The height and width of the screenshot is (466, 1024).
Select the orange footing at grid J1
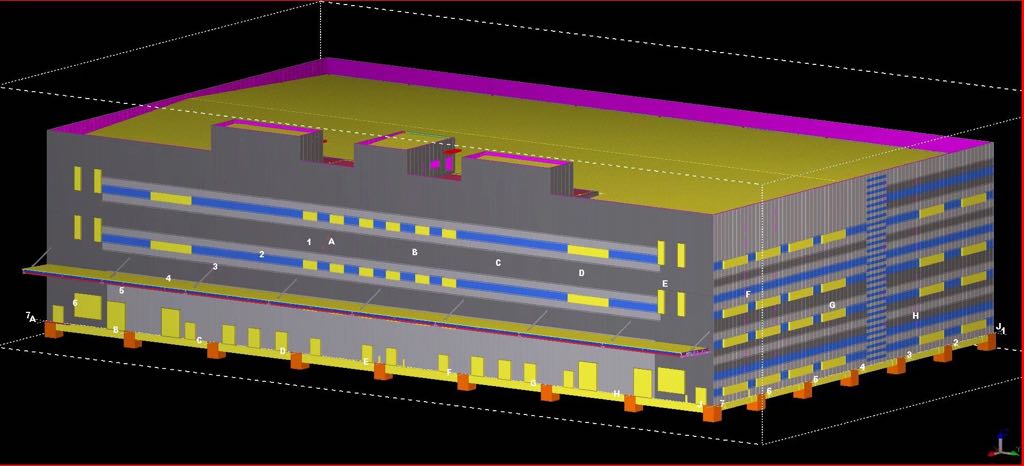click(987, 342)
